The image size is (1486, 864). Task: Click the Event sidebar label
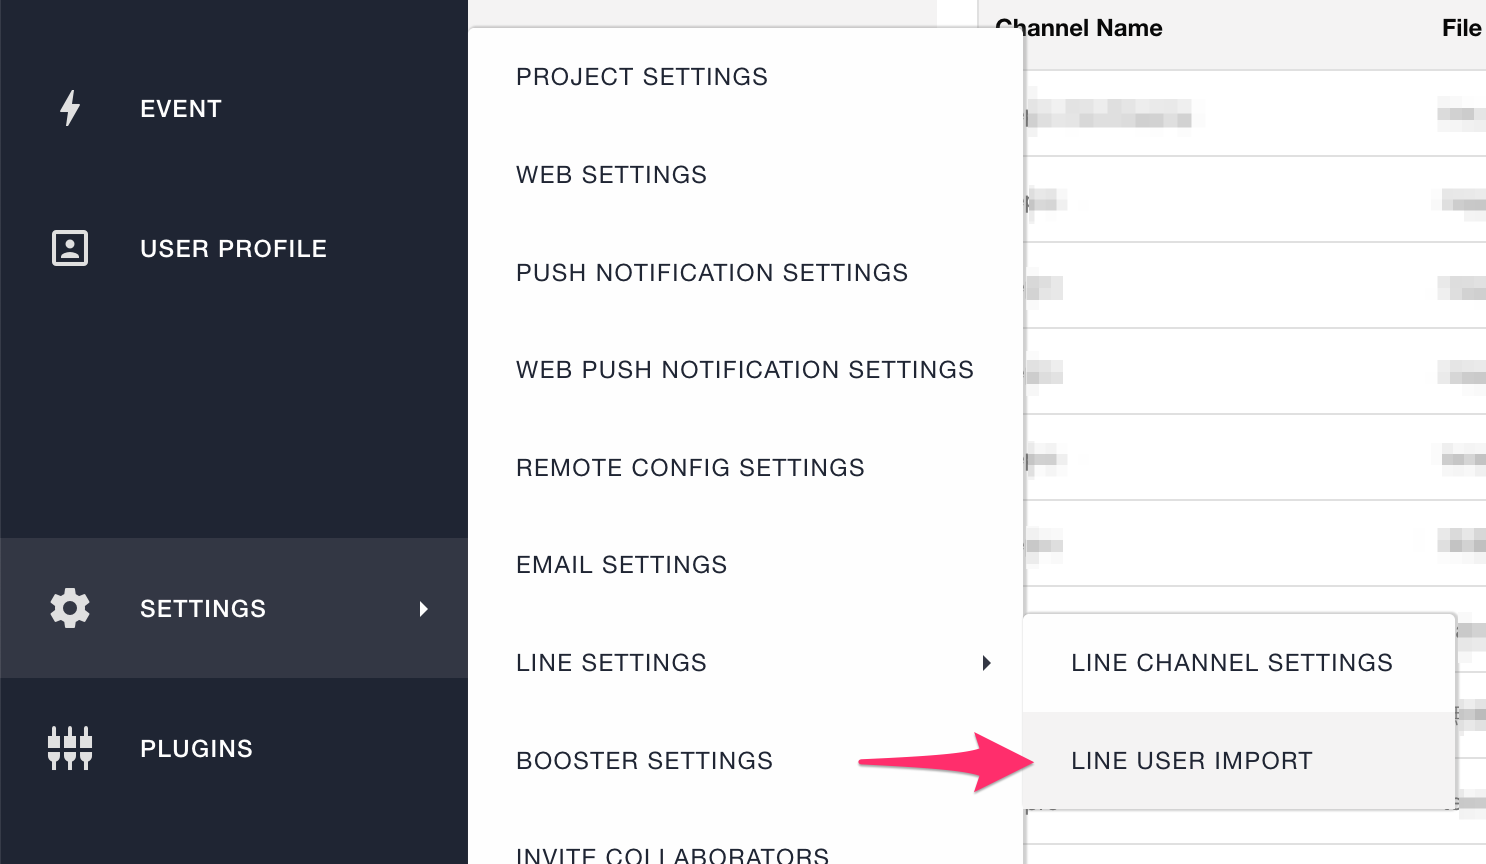[181, 109]
